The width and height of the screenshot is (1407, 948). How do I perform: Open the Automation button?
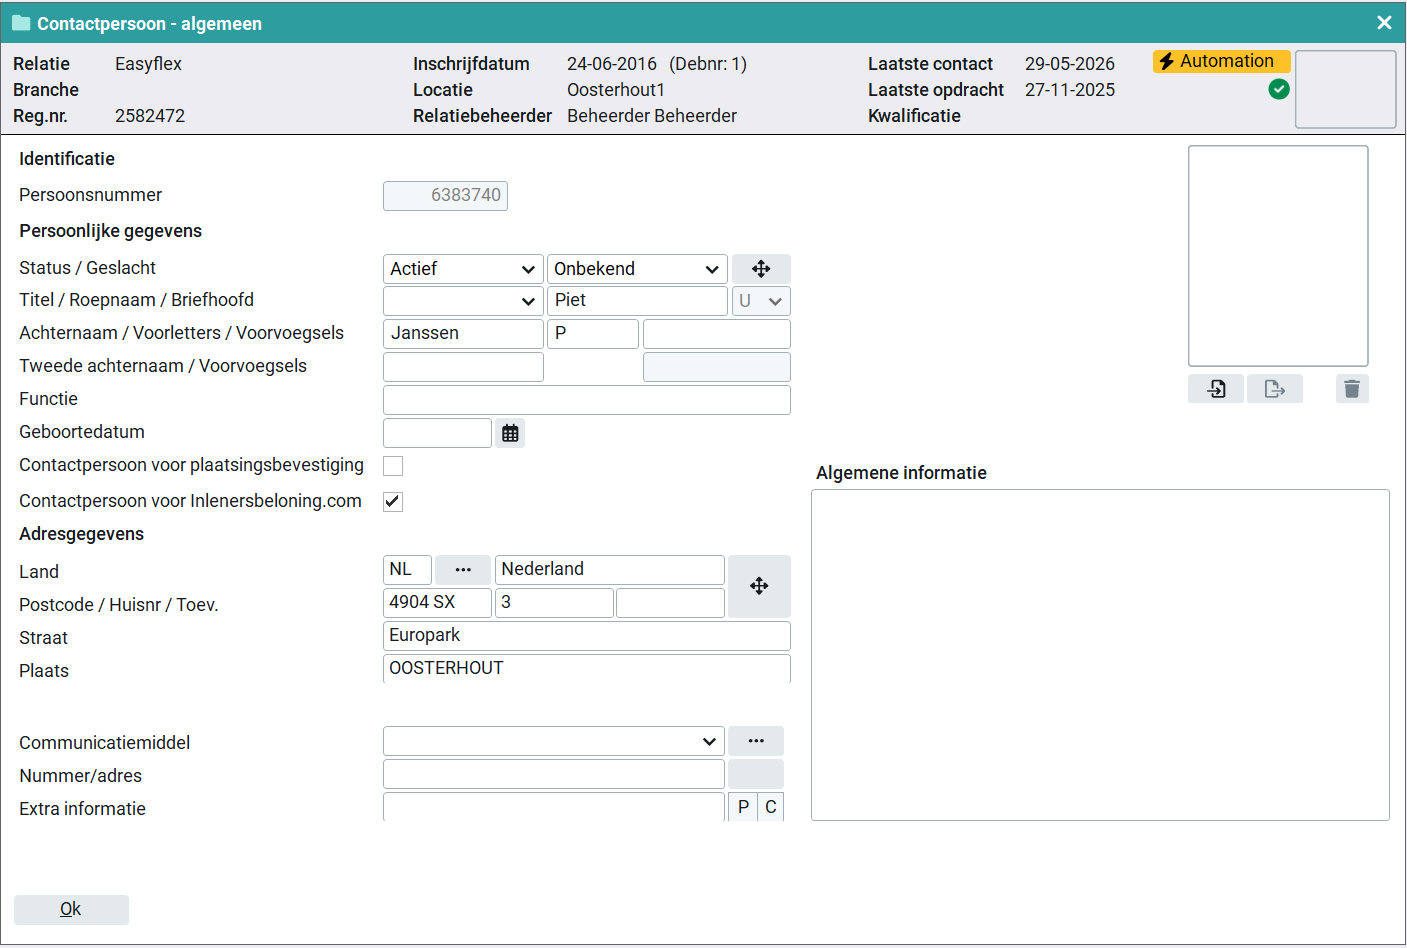point(1222,61)
